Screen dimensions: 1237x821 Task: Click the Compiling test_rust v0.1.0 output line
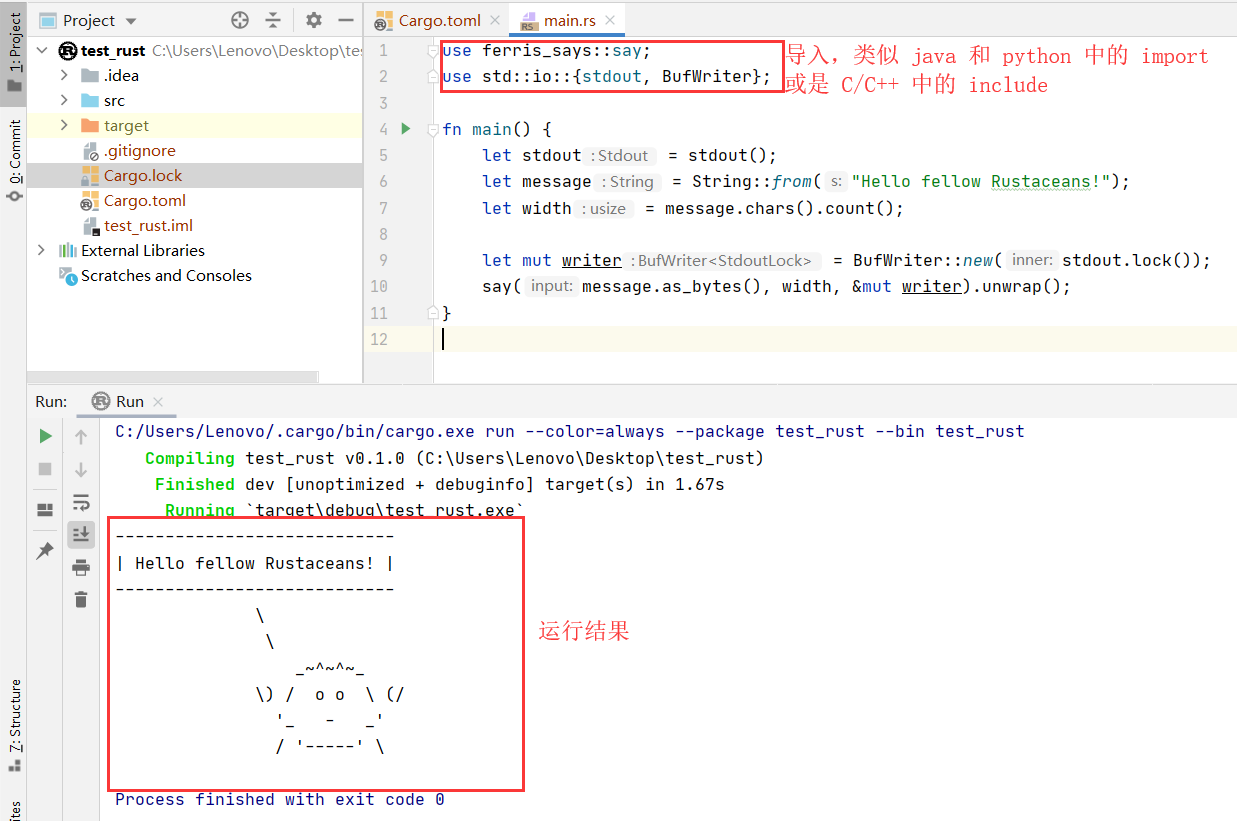(454, 458)
